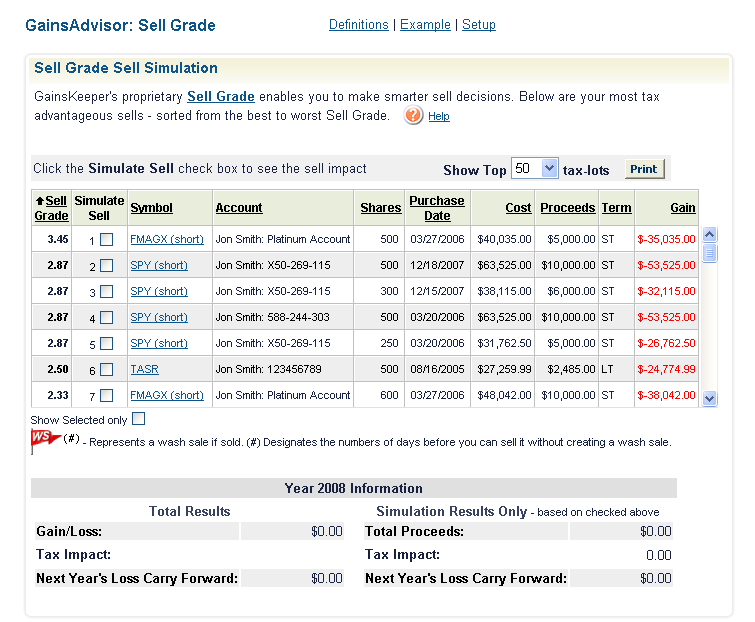755x622 pixels.
Task: Click purchase date 12/15/2007
Action: (x=437, y=291)
